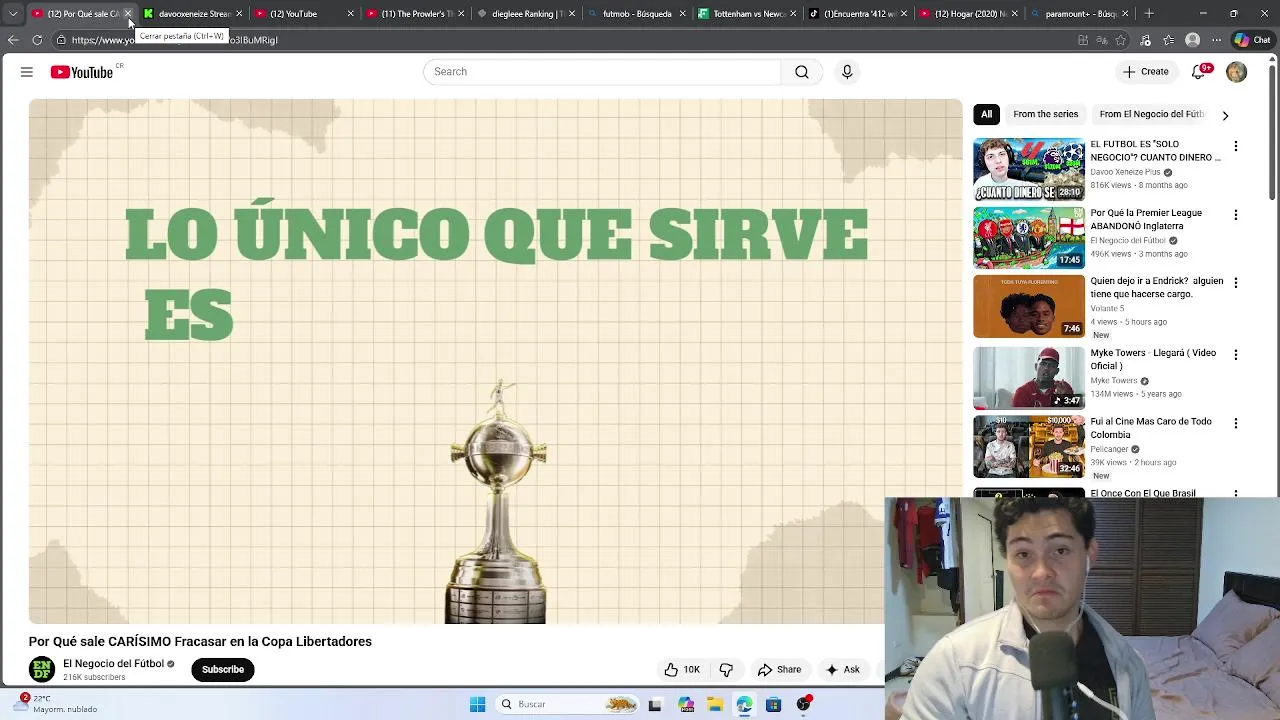The height and width of the screenshot is (720, 1280).
Task: Click the Create button
Action: tap(1145, 72)
